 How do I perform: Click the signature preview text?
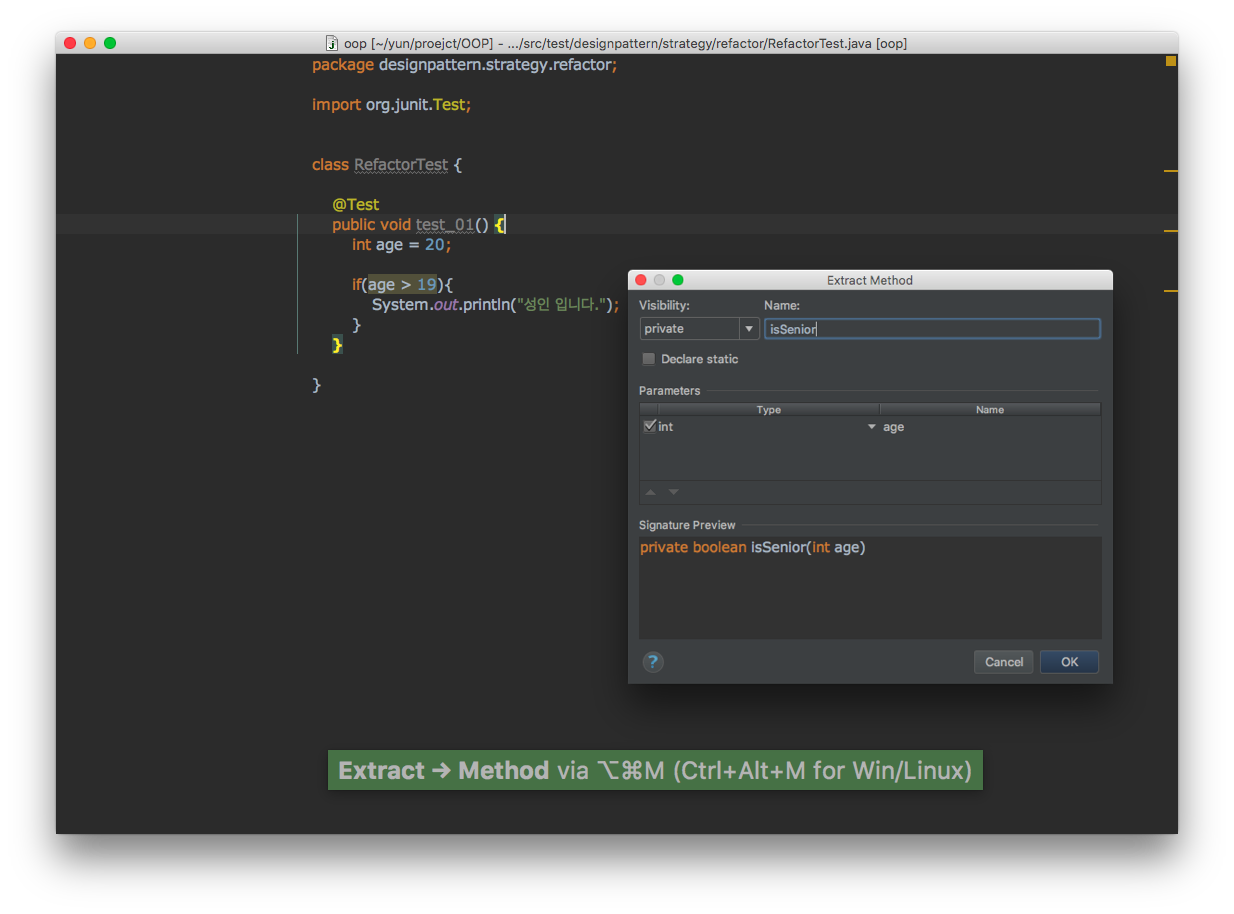coord(752,547)
